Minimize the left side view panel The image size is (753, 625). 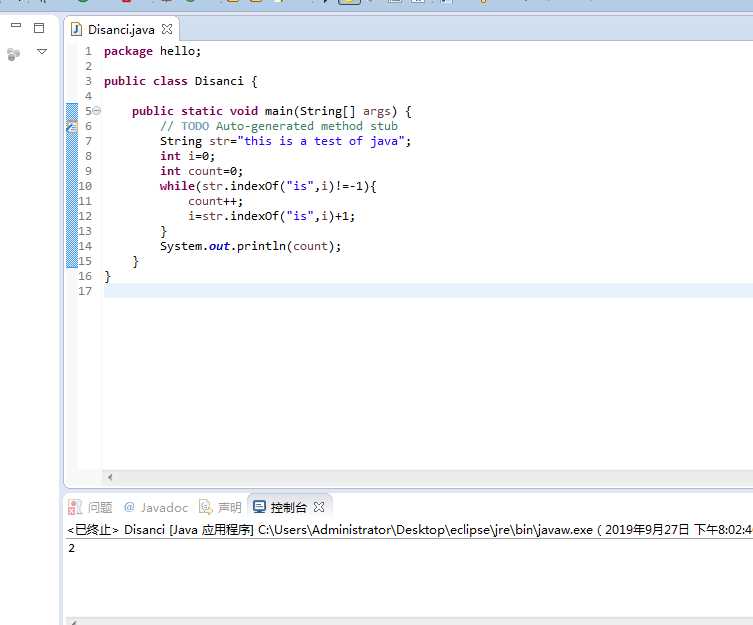[x=16, y=25]
